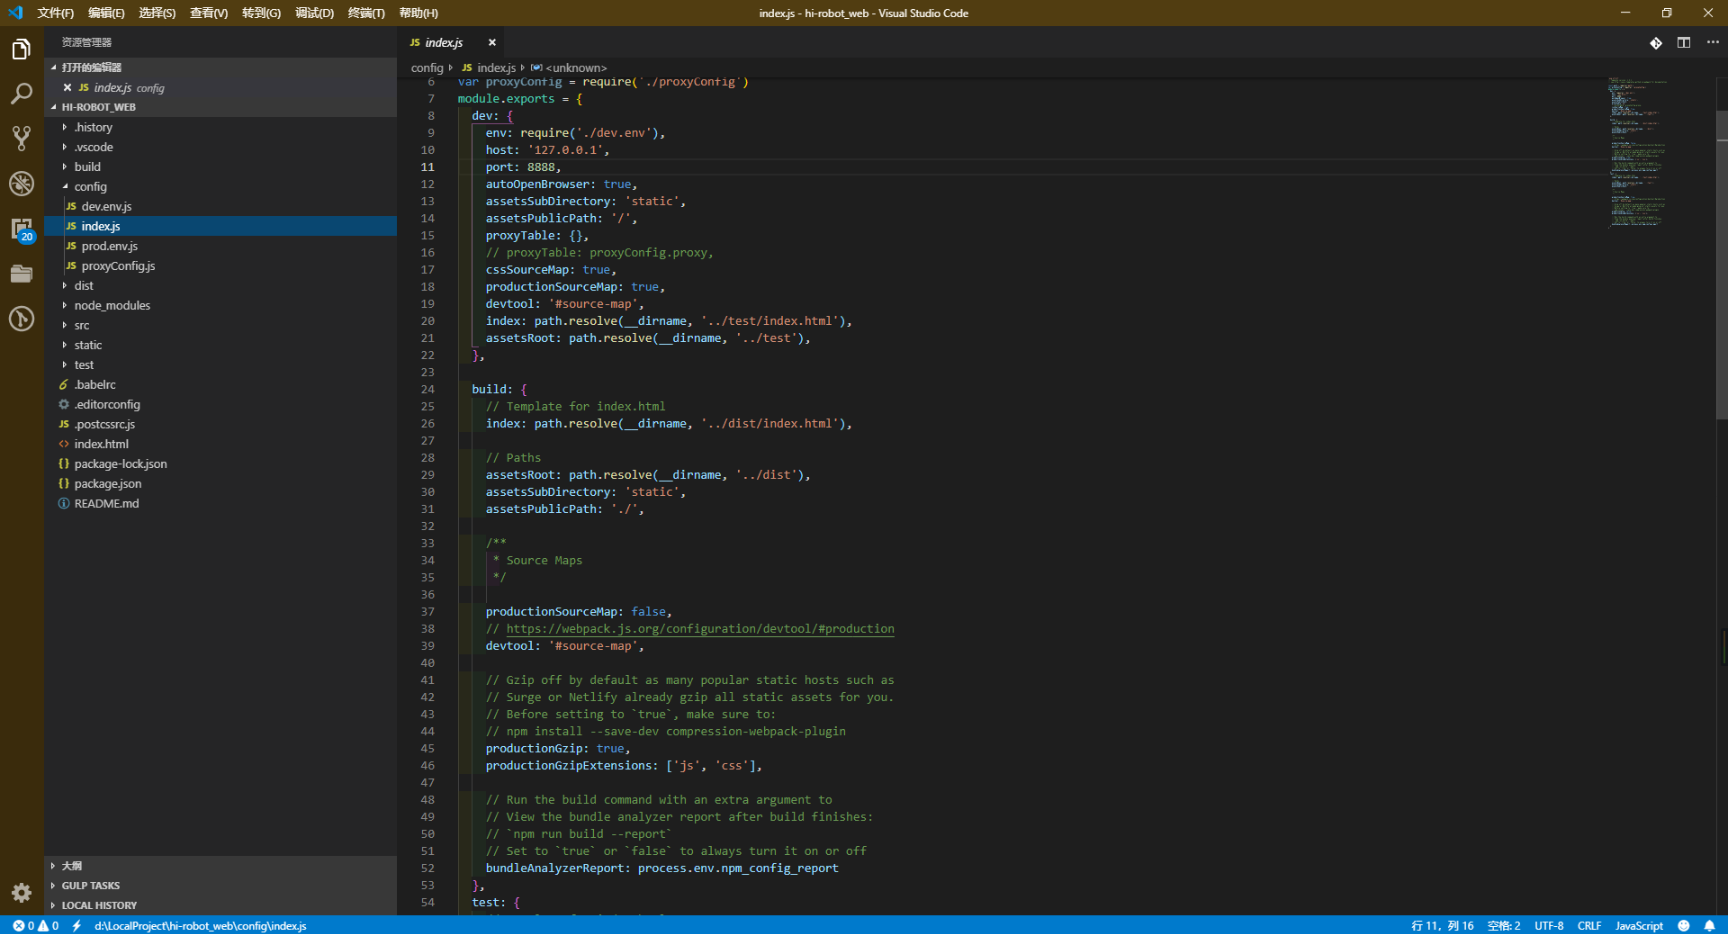Click line and column indicator 行 11, 列 16
The height and width of the screenshot is (934, 1728).
pos(1442,926)
